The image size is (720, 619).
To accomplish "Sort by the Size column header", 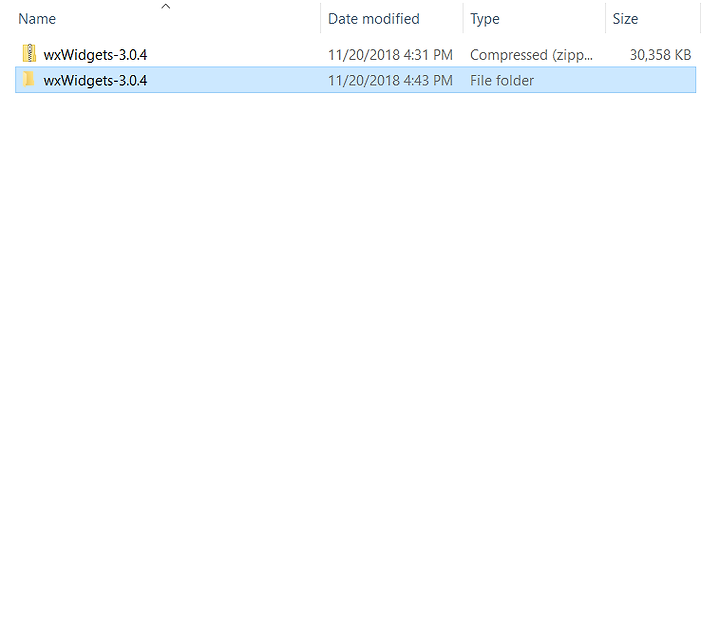I will (625, 19).
